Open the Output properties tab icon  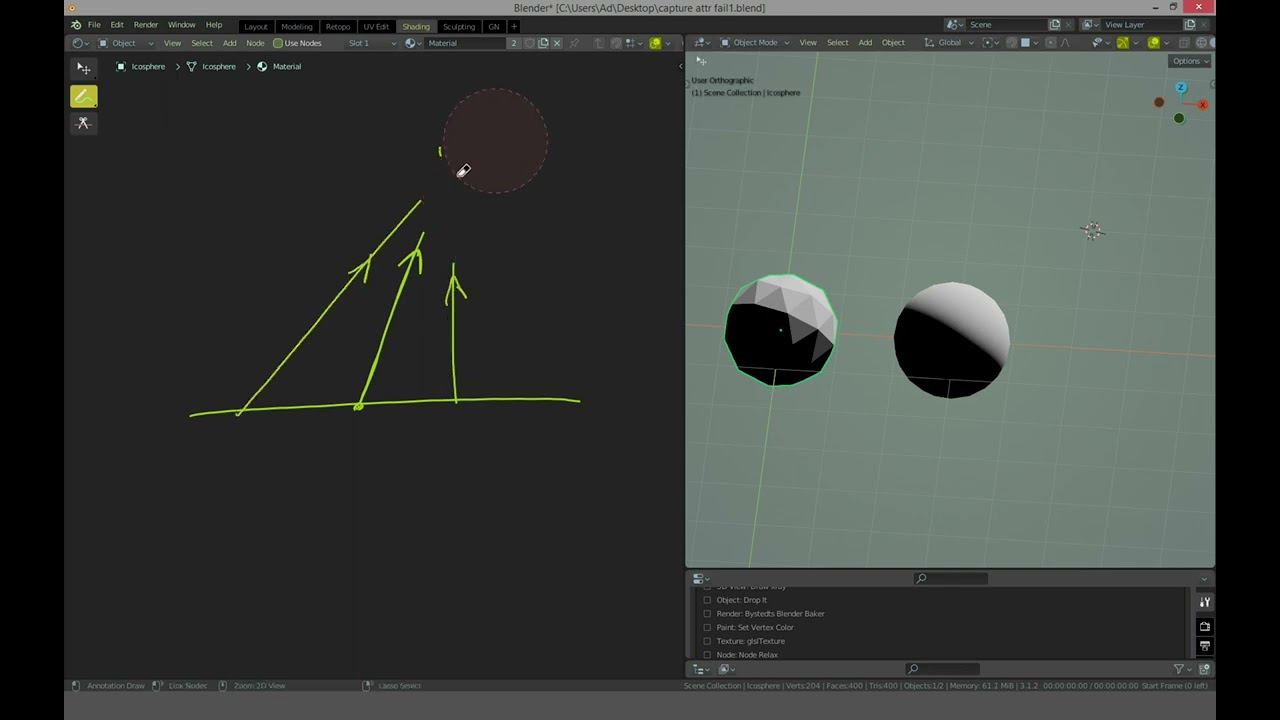click(x=1204, y=647)
